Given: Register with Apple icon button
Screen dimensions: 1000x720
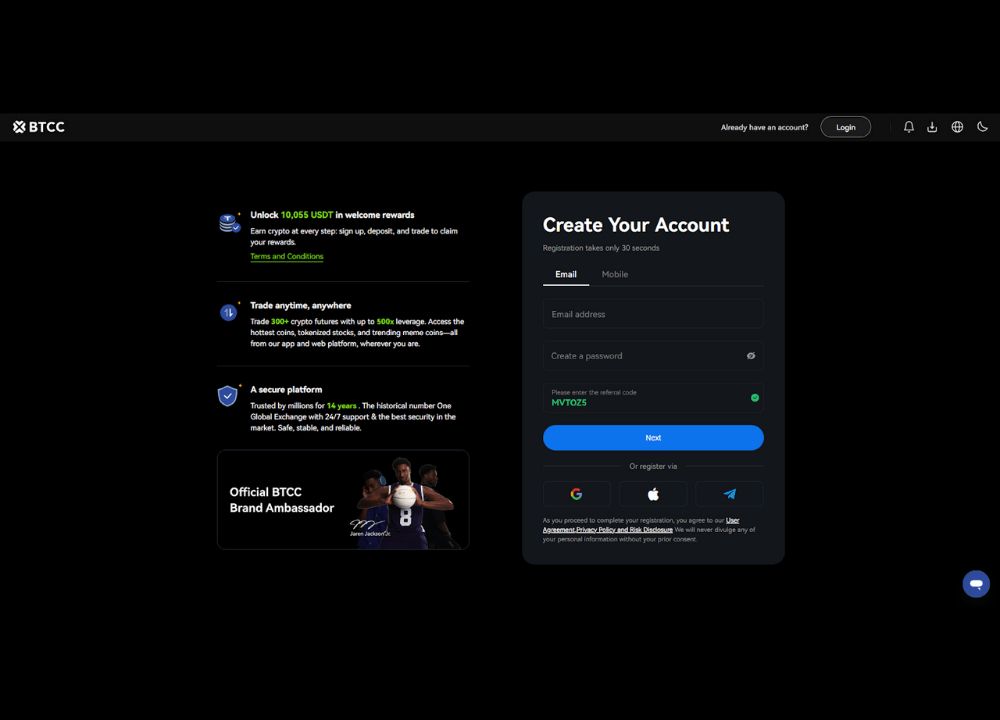Looking at the screenshot, I should point(653,494).
